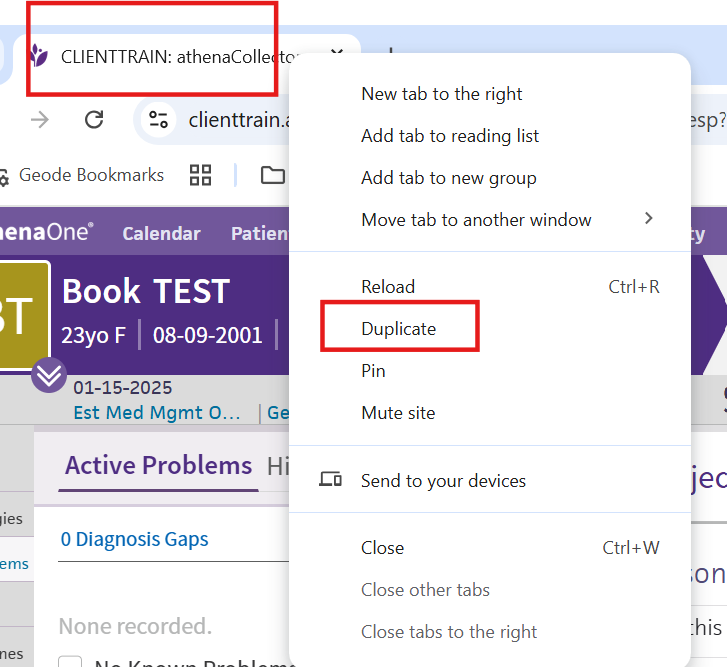Open the 0 Diagnosis Gaps link
The image size is (727, 667).
pyautogui.click(x=134, y=539)
